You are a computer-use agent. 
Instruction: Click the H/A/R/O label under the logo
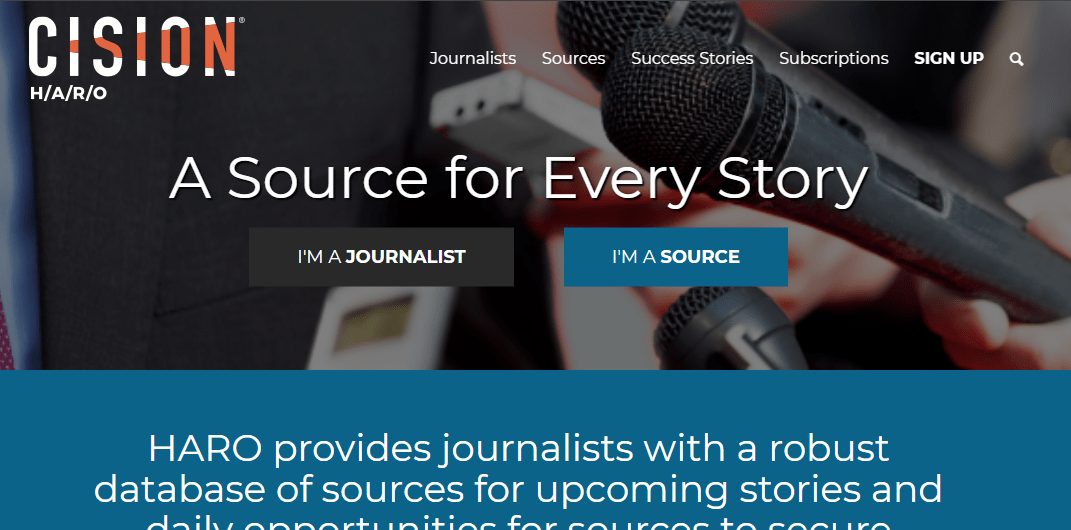pyautogui.click(x=68, y=94)
